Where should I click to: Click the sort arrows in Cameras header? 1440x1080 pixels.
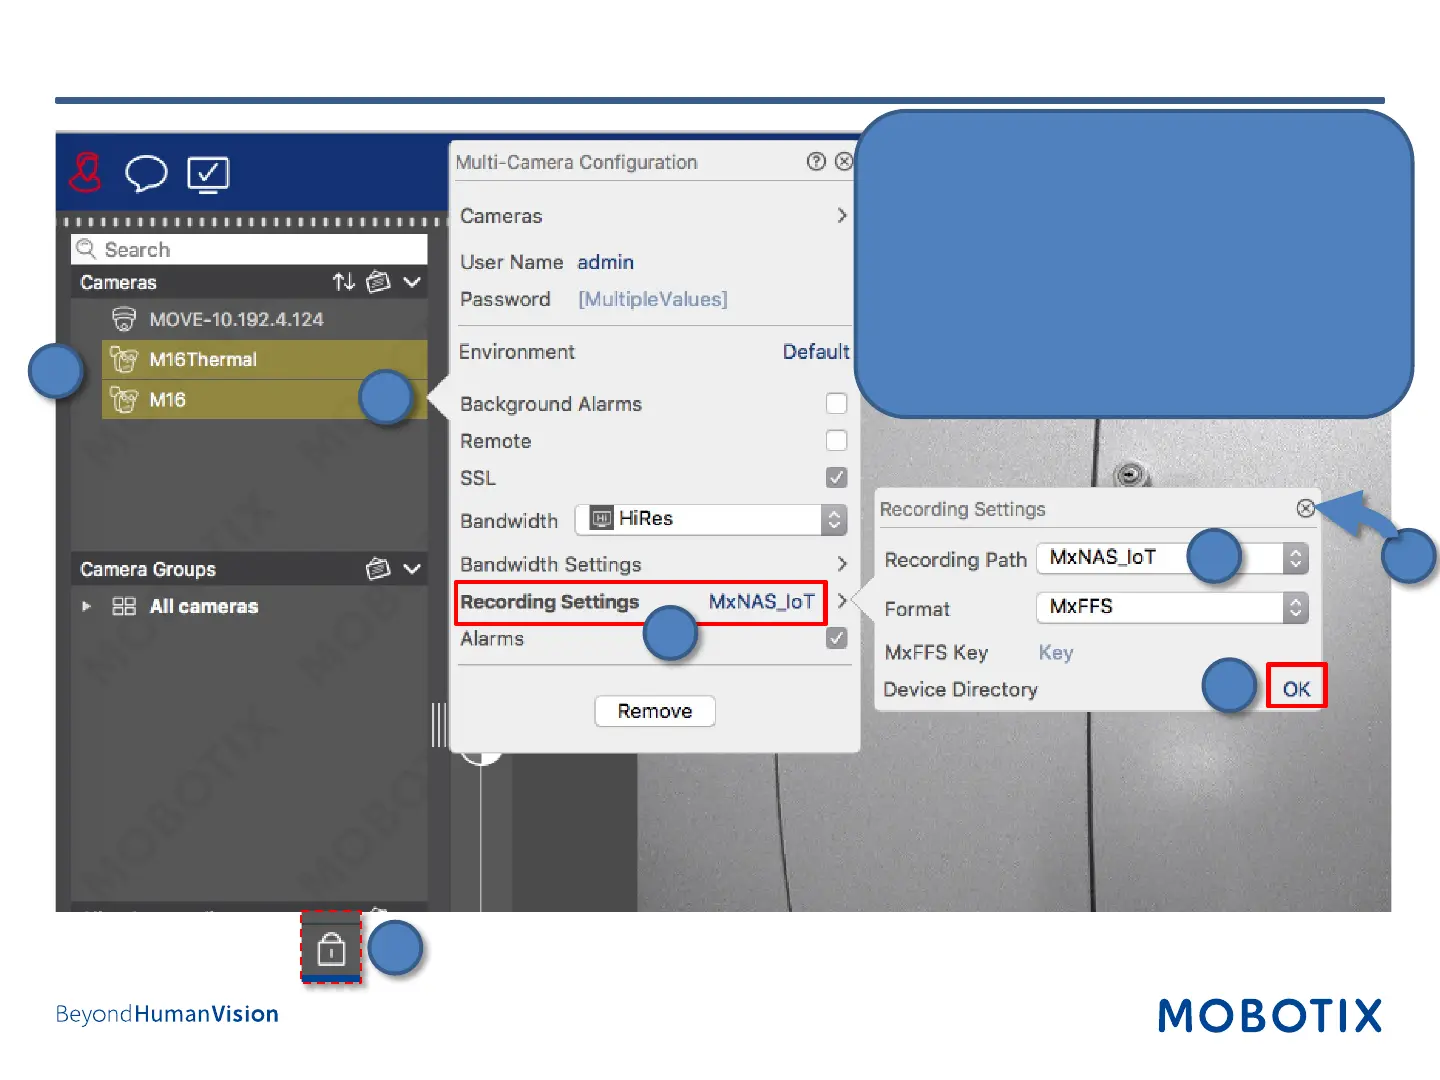[x=344, y=282]
